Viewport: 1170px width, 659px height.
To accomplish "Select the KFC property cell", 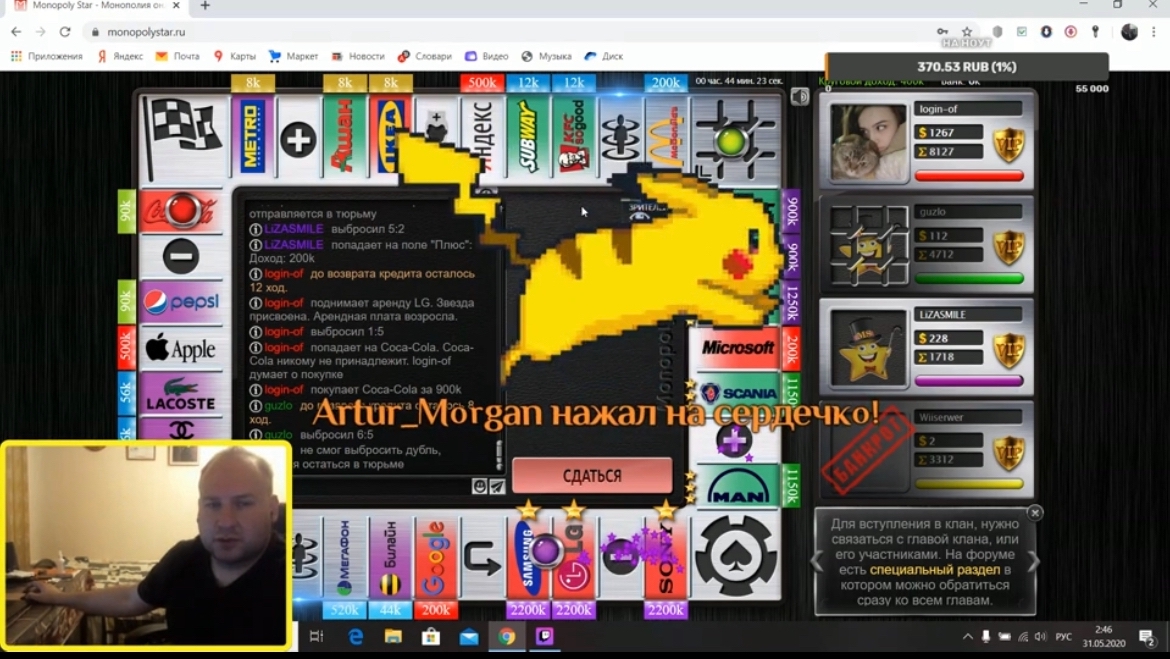I will tap(573, 137).
